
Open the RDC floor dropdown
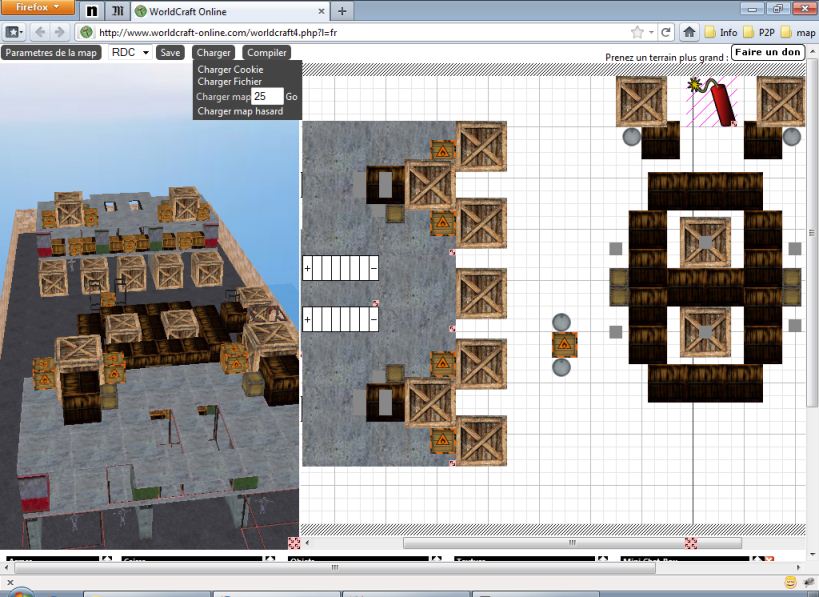point(131,52)
